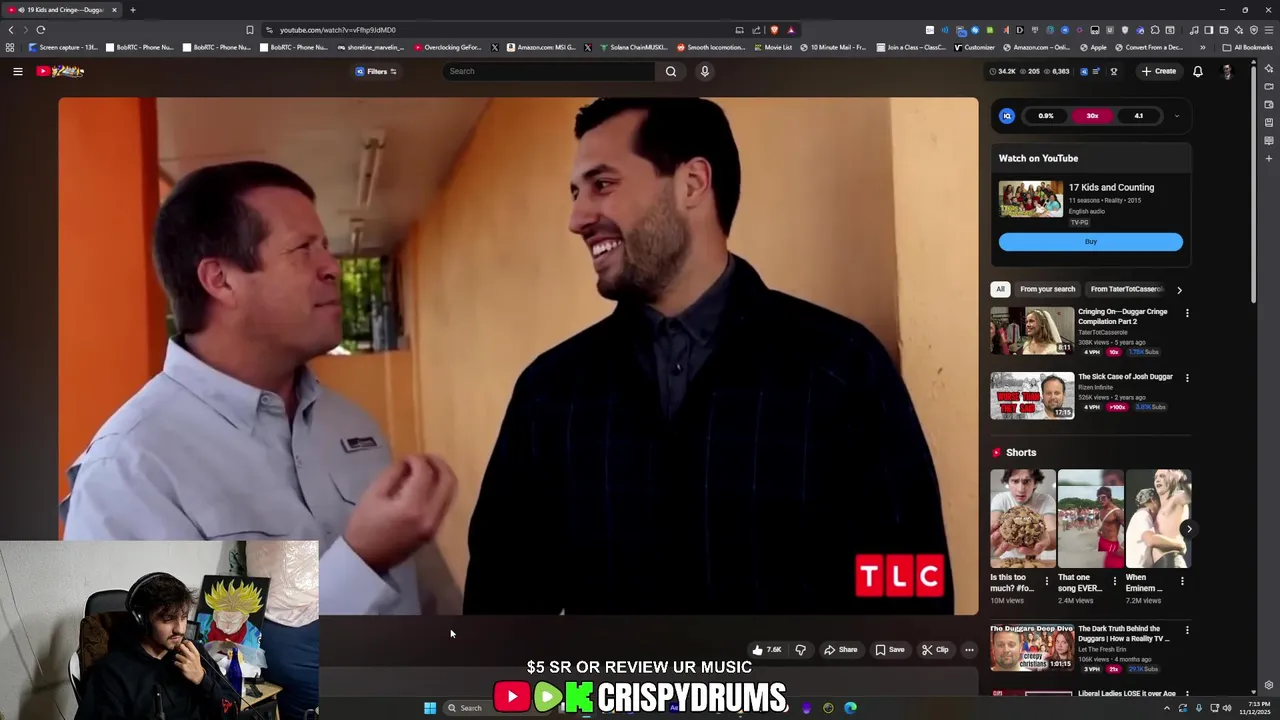The width and height of the screenshot is (1280, 720).
Task: Show more Shorts with the next arrow
Action: click(x=1187, y=529)
